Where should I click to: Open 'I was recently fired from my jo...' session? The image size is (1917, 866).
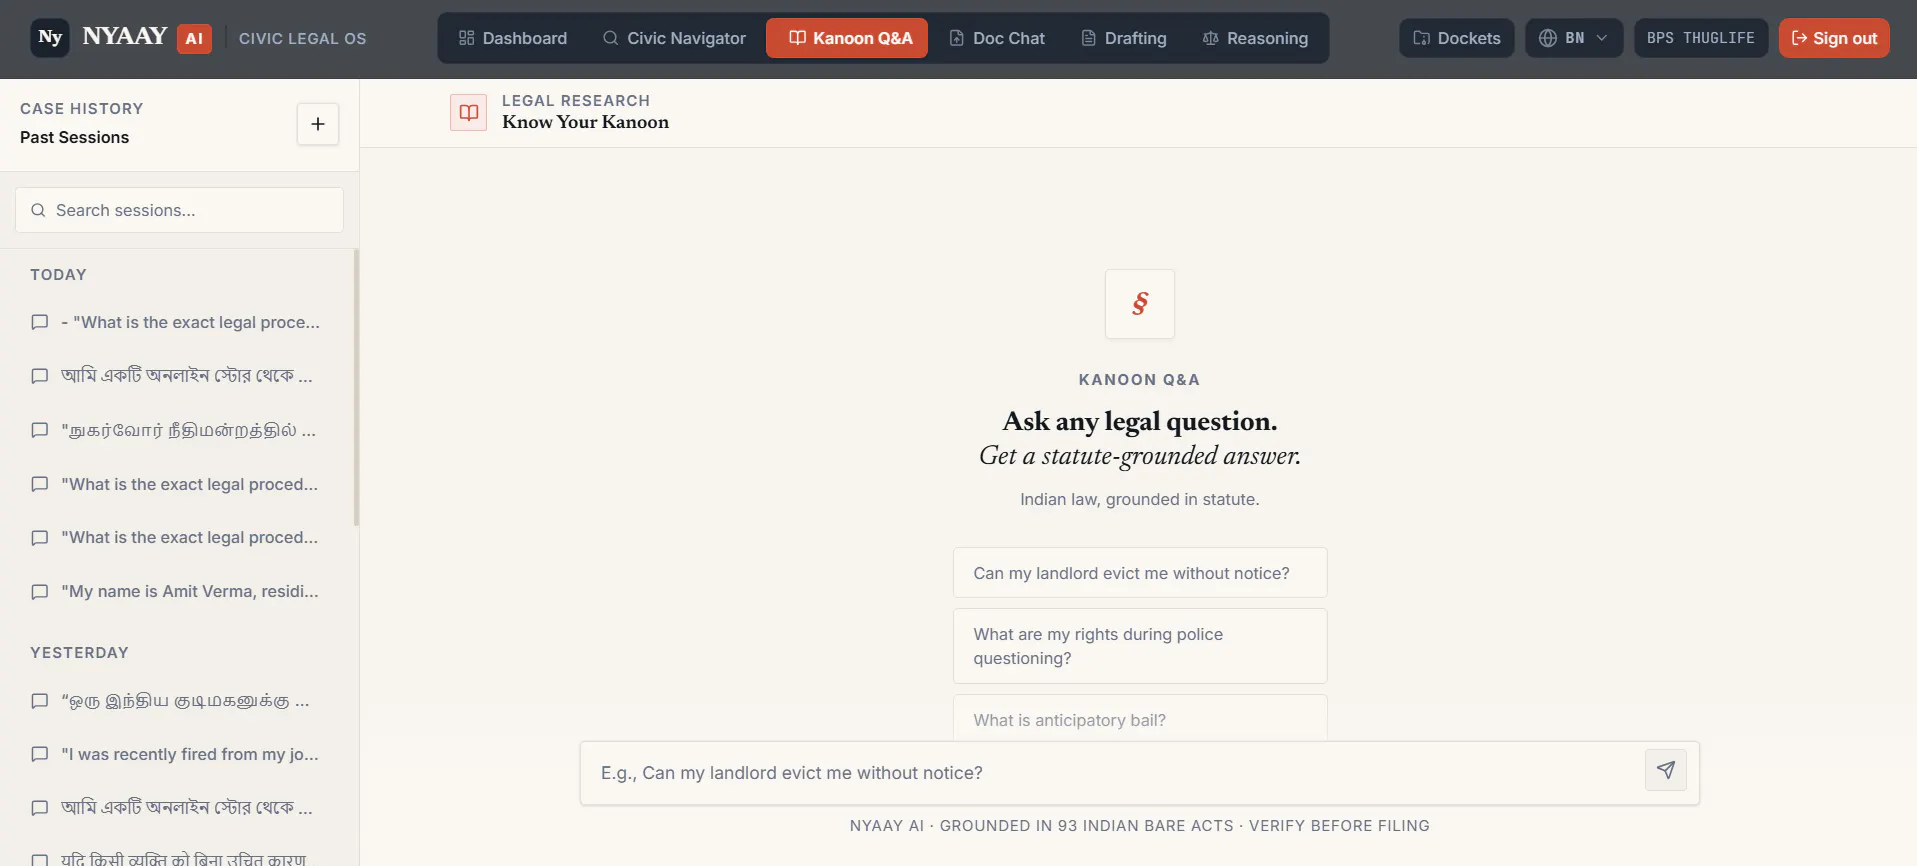click(176, 754)
